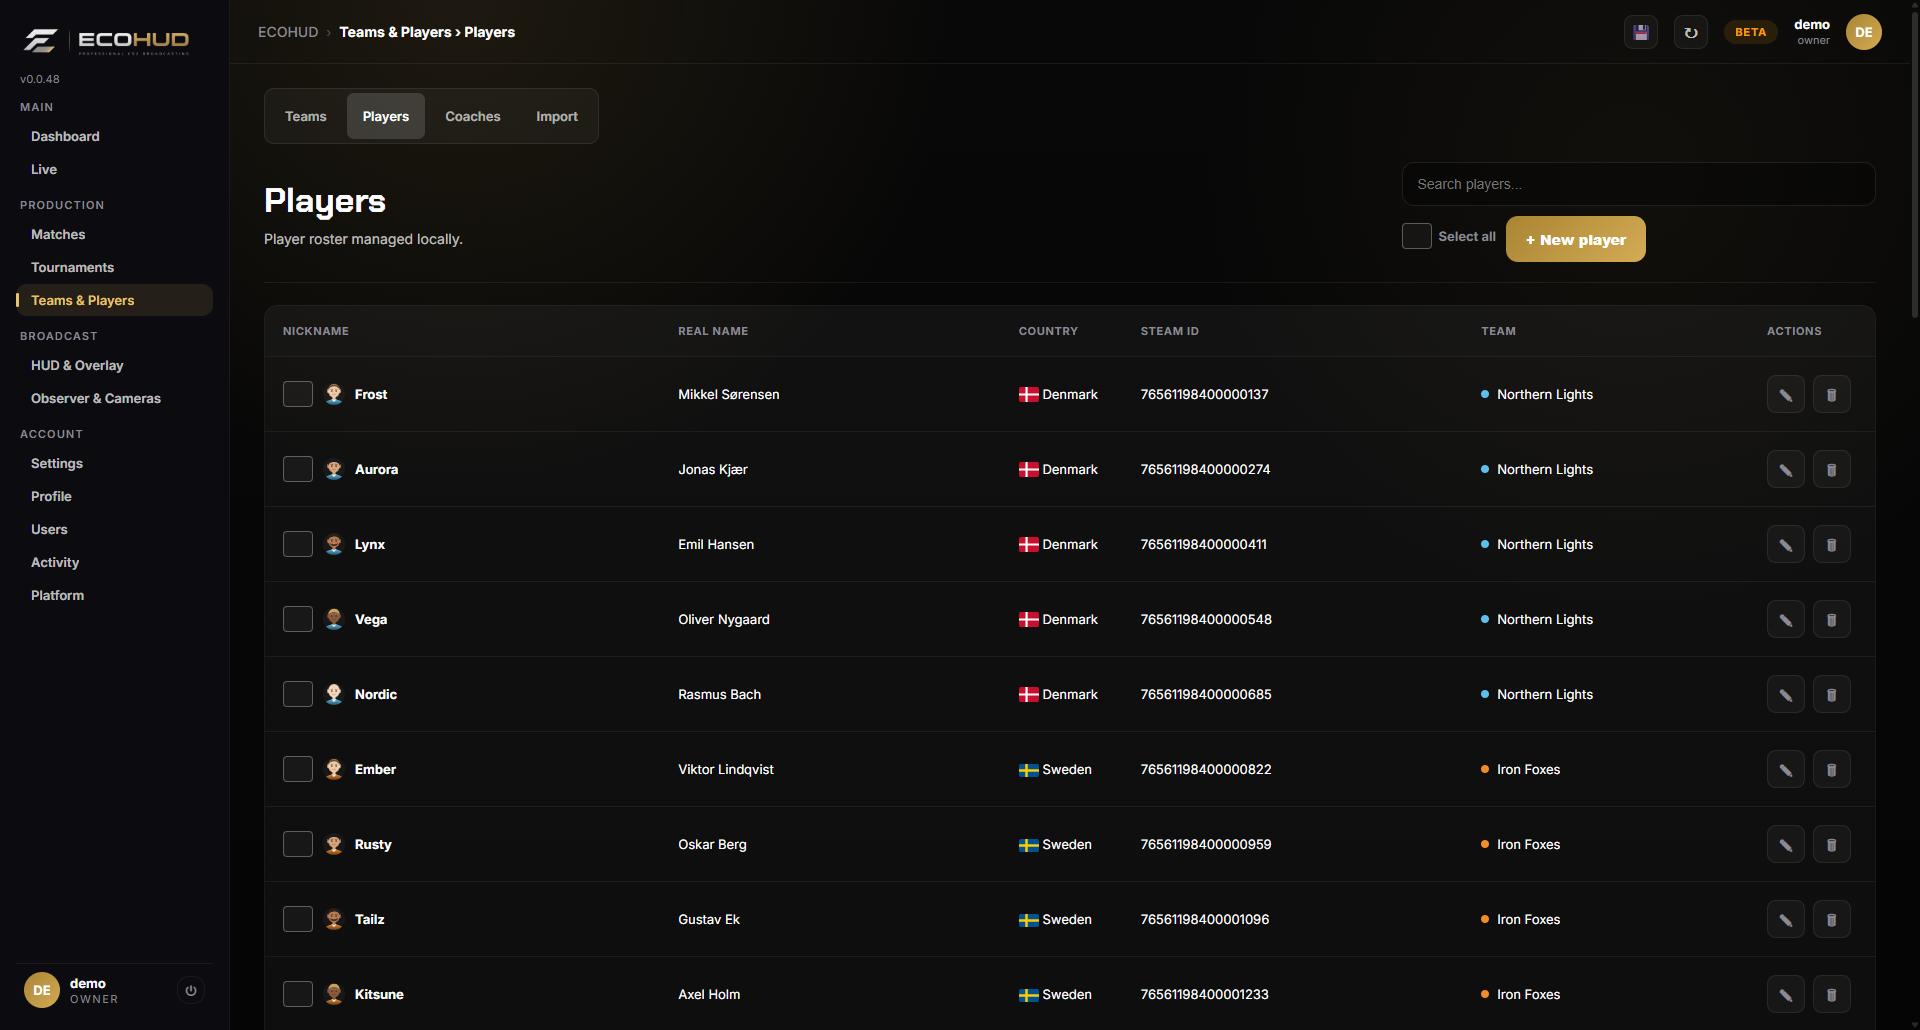Viewport: 1920px width, 1030px height.
Task: Switch to the Teams tab
Action: pyautogui.click(x=306, y=116)
